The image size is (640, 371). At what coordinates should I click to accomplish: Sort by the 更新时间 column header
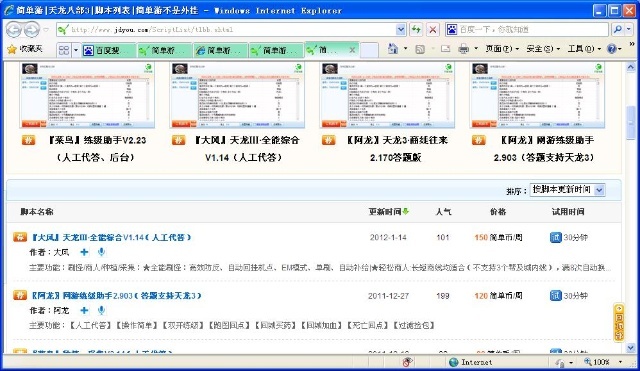click(389, 211)
